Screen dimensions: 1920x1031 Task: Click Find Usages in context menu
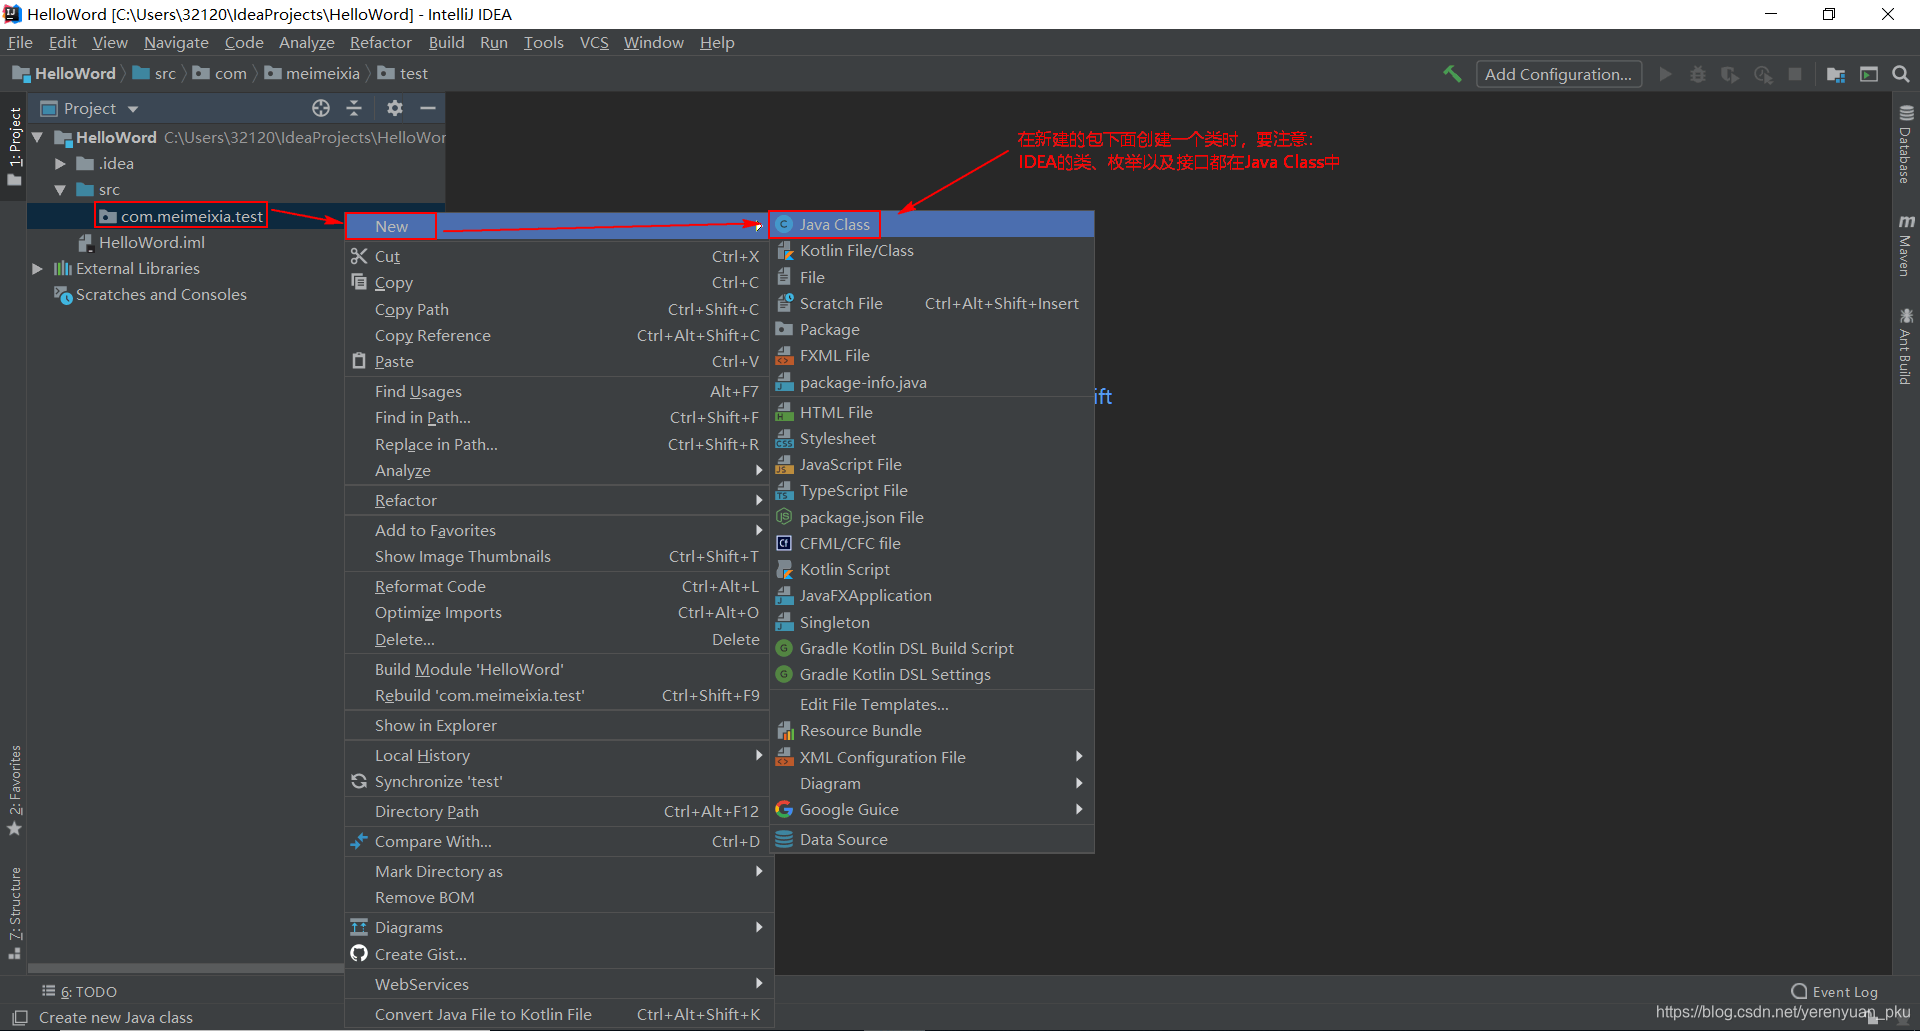[559, 391]
